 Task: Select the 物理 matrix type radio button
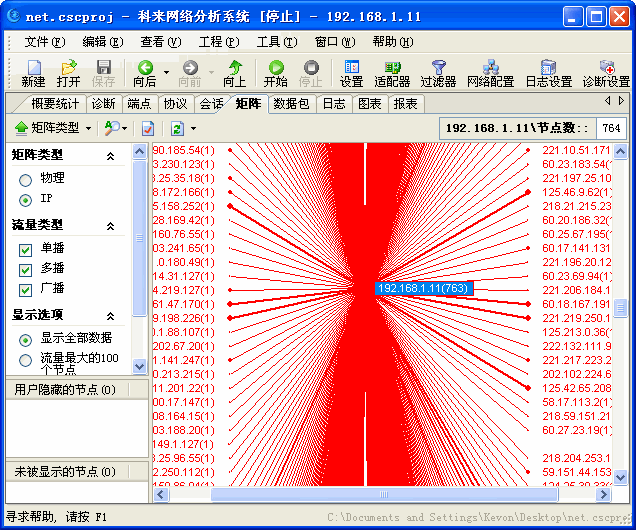[26, 178]
